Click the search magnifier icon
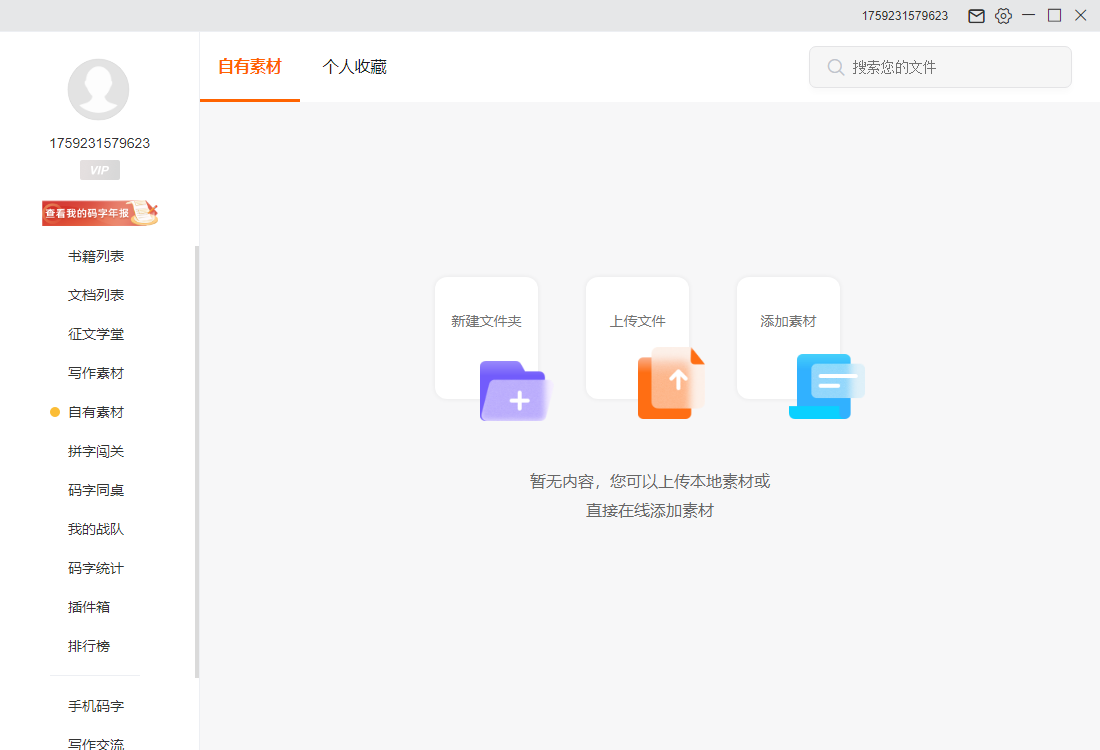Viewport: 1100px width, 750px height. tap(836, 67)
